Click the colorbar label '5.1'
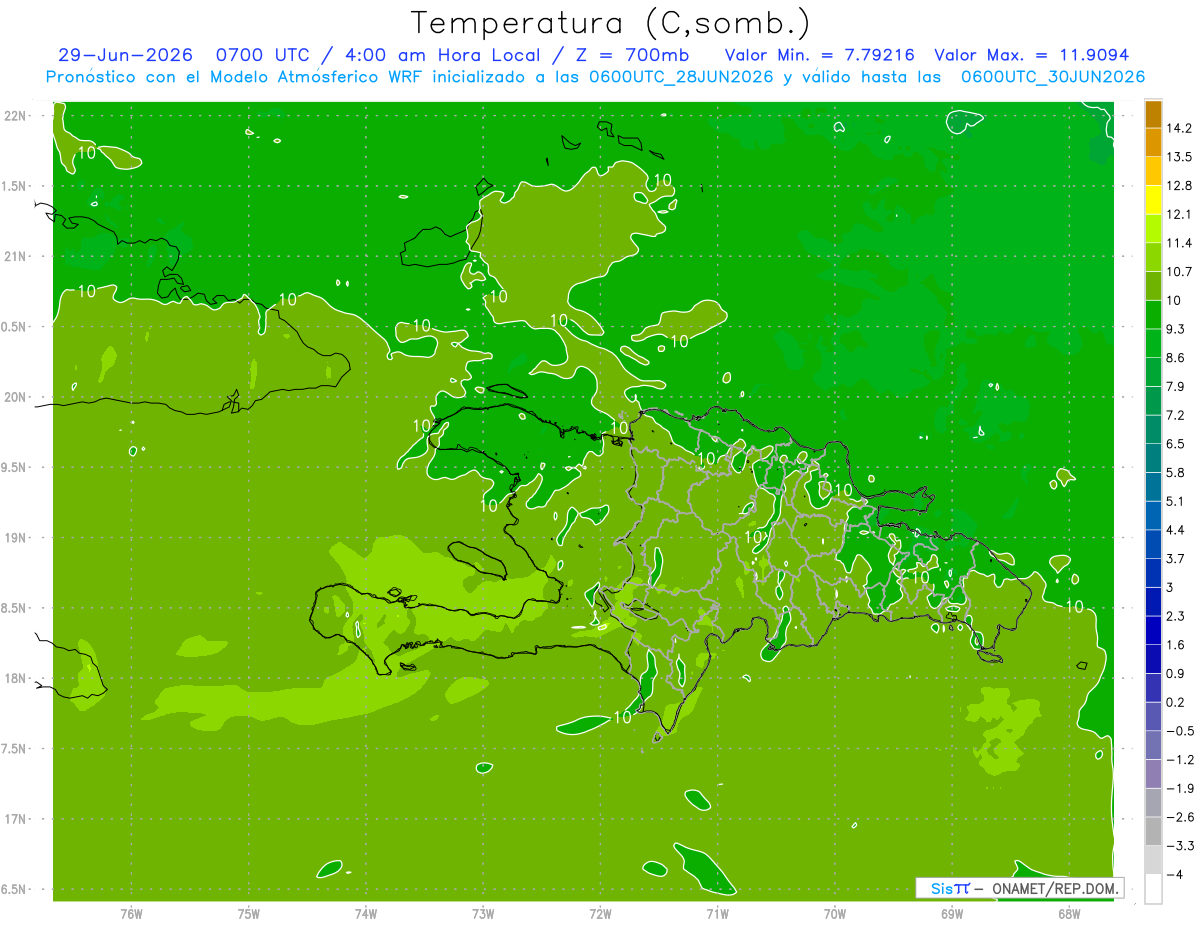Viewport: 1200px width, 927px height. [x=1176, y=501]
